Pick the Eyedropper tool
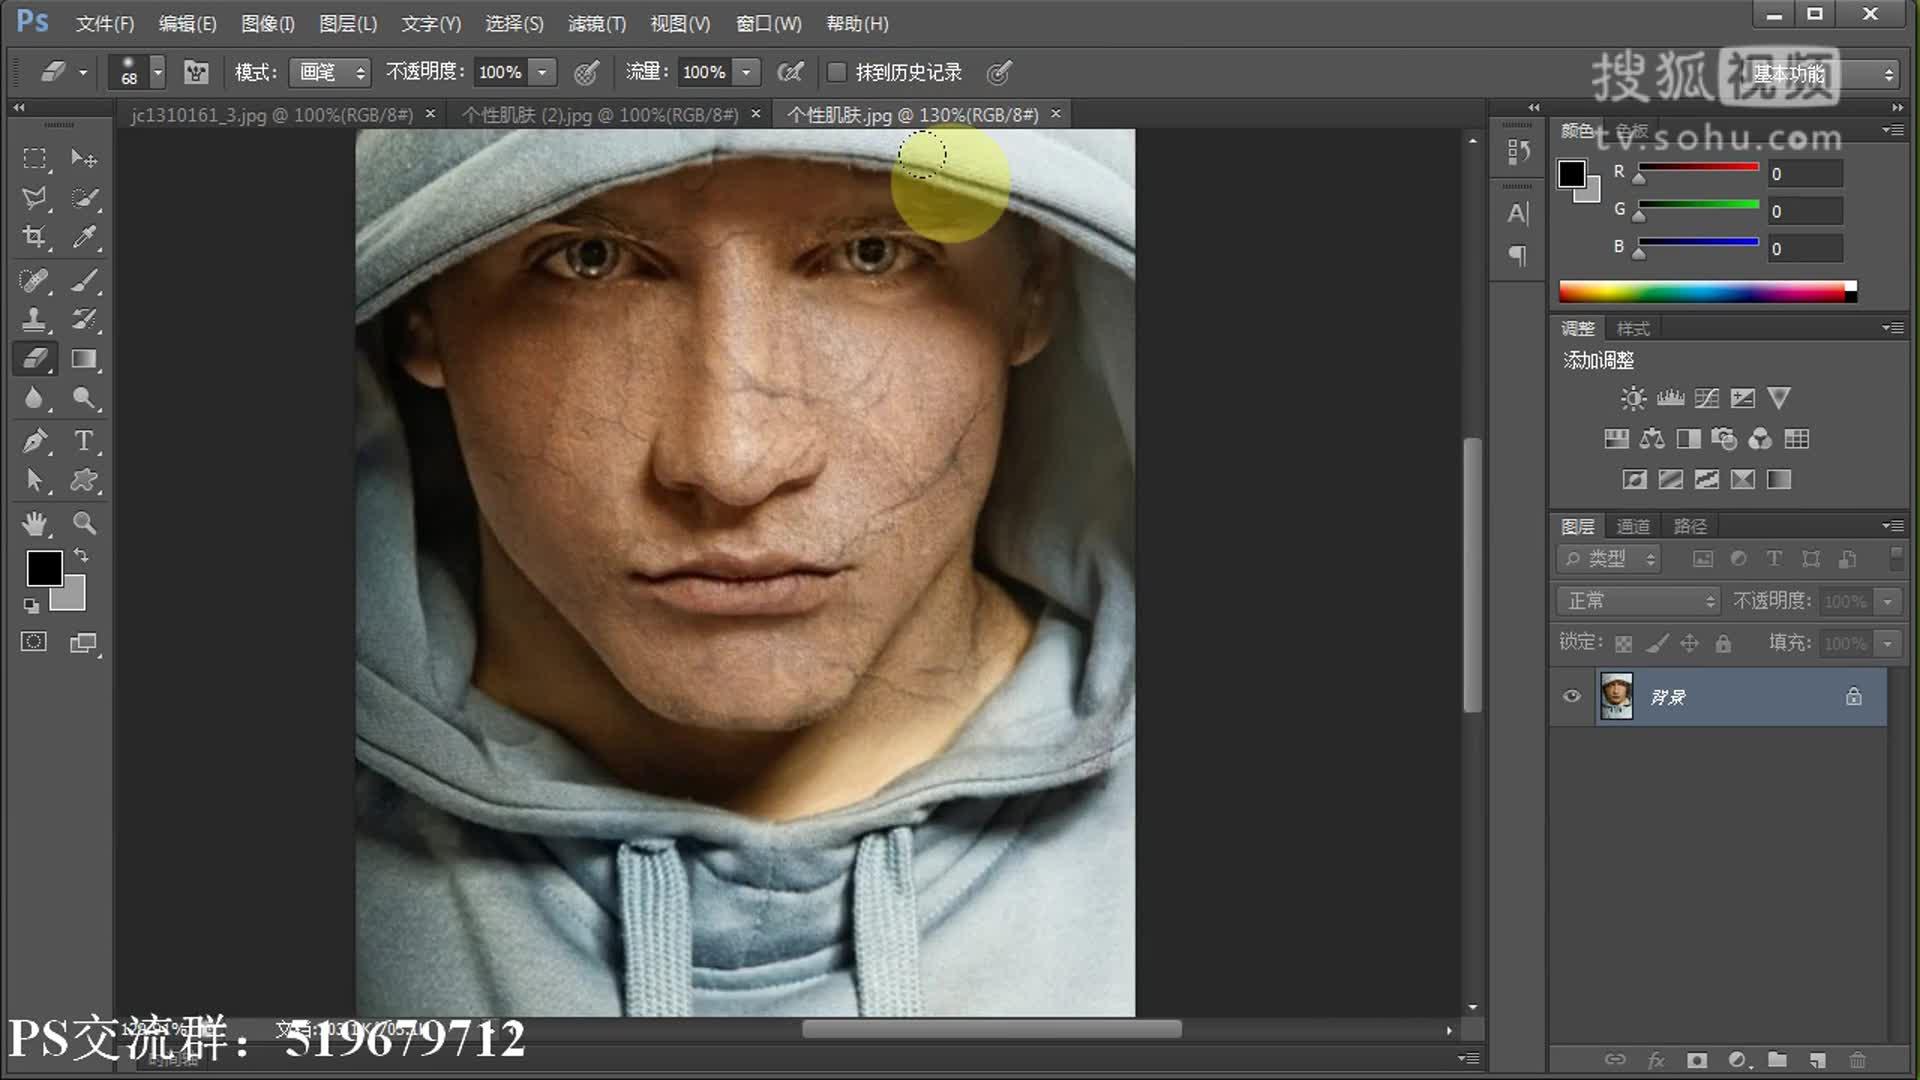 pos(84,237)
